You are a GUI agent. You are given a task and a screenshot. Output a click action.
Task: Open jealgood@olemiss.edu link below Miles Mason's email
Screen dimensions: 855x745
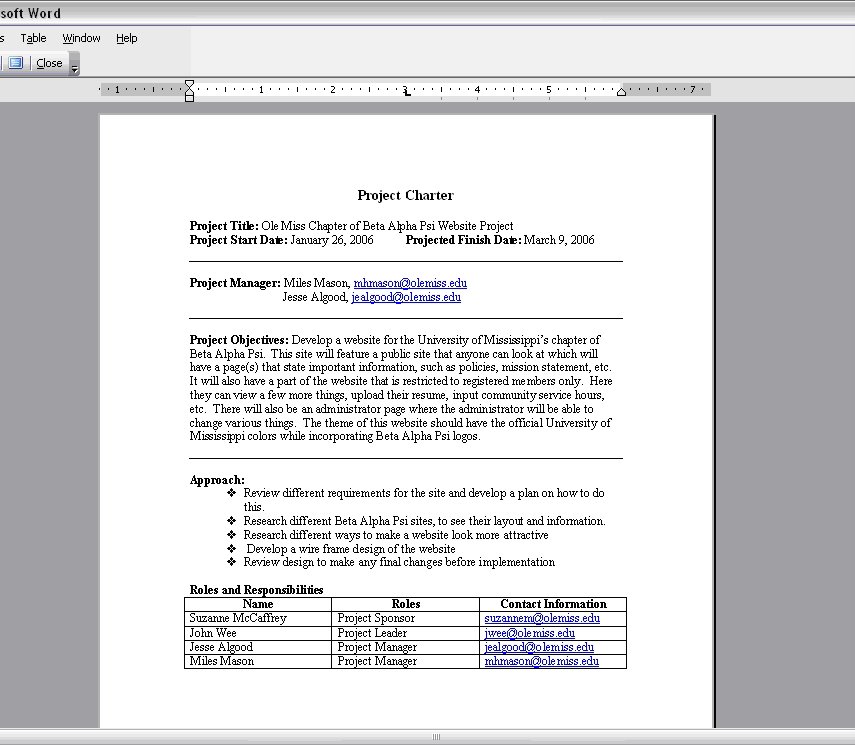pyautogui.click(x=406, y=298)
